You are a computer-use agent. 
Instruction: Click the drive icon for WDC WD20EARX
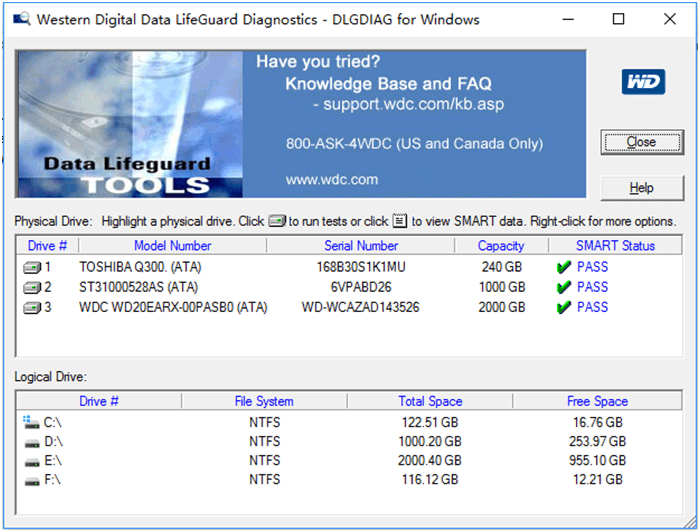click(32, 307)
